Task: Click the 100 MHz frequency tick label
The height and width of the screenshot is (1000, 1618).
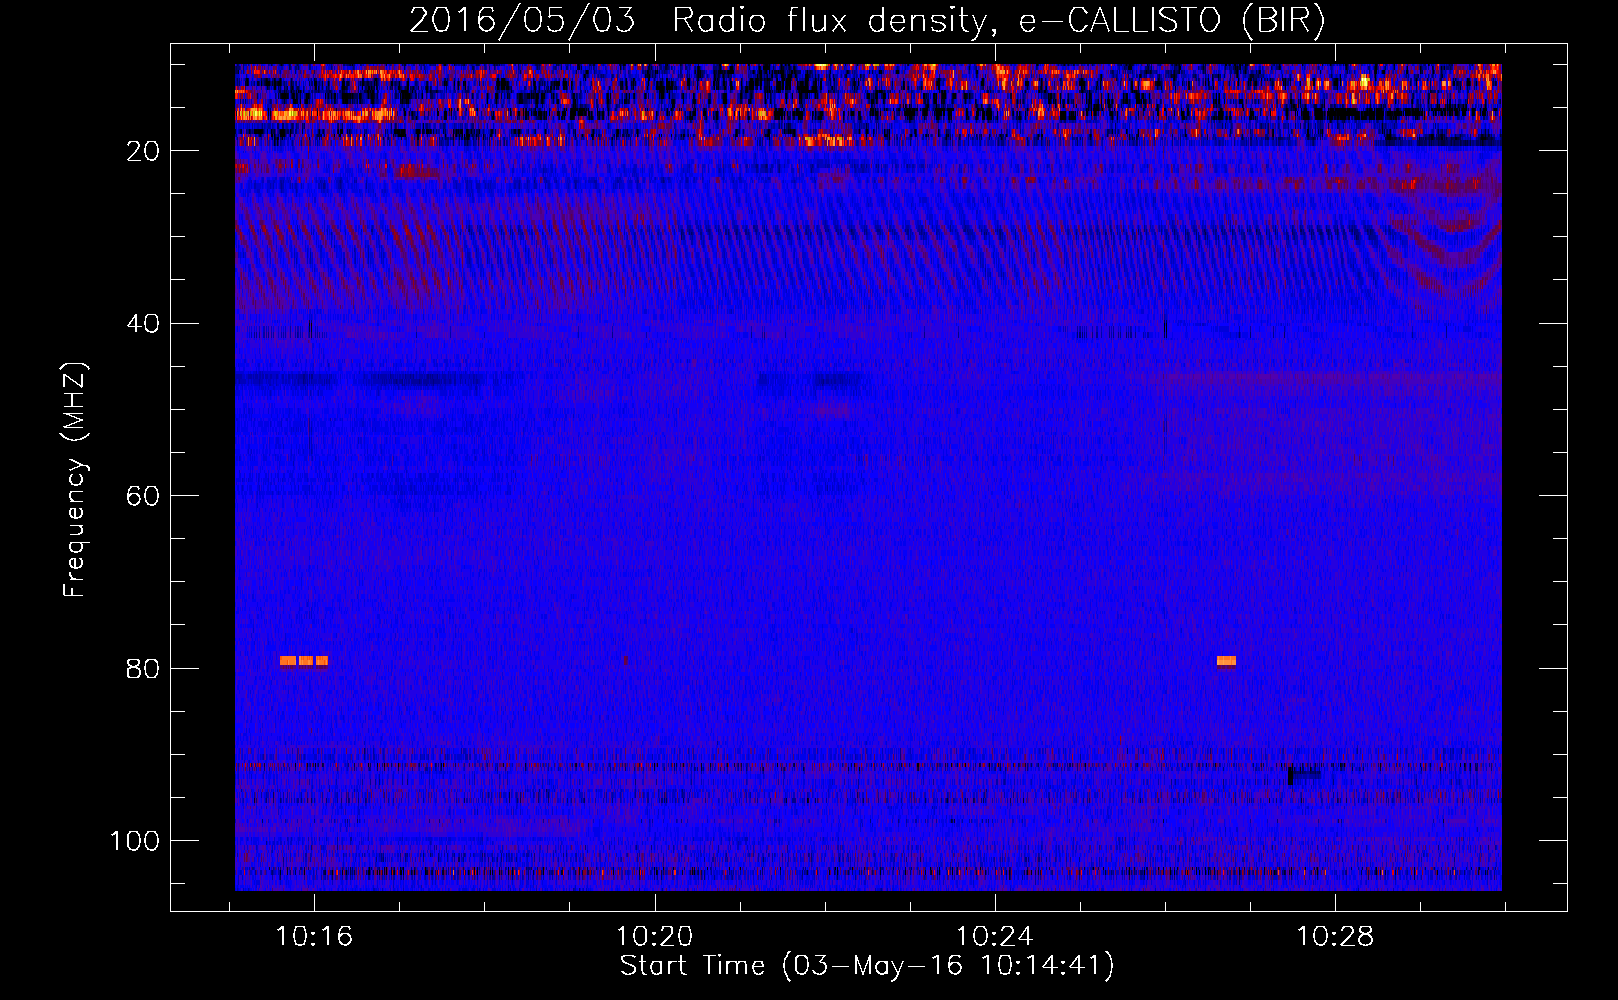Action: [135, 841]
